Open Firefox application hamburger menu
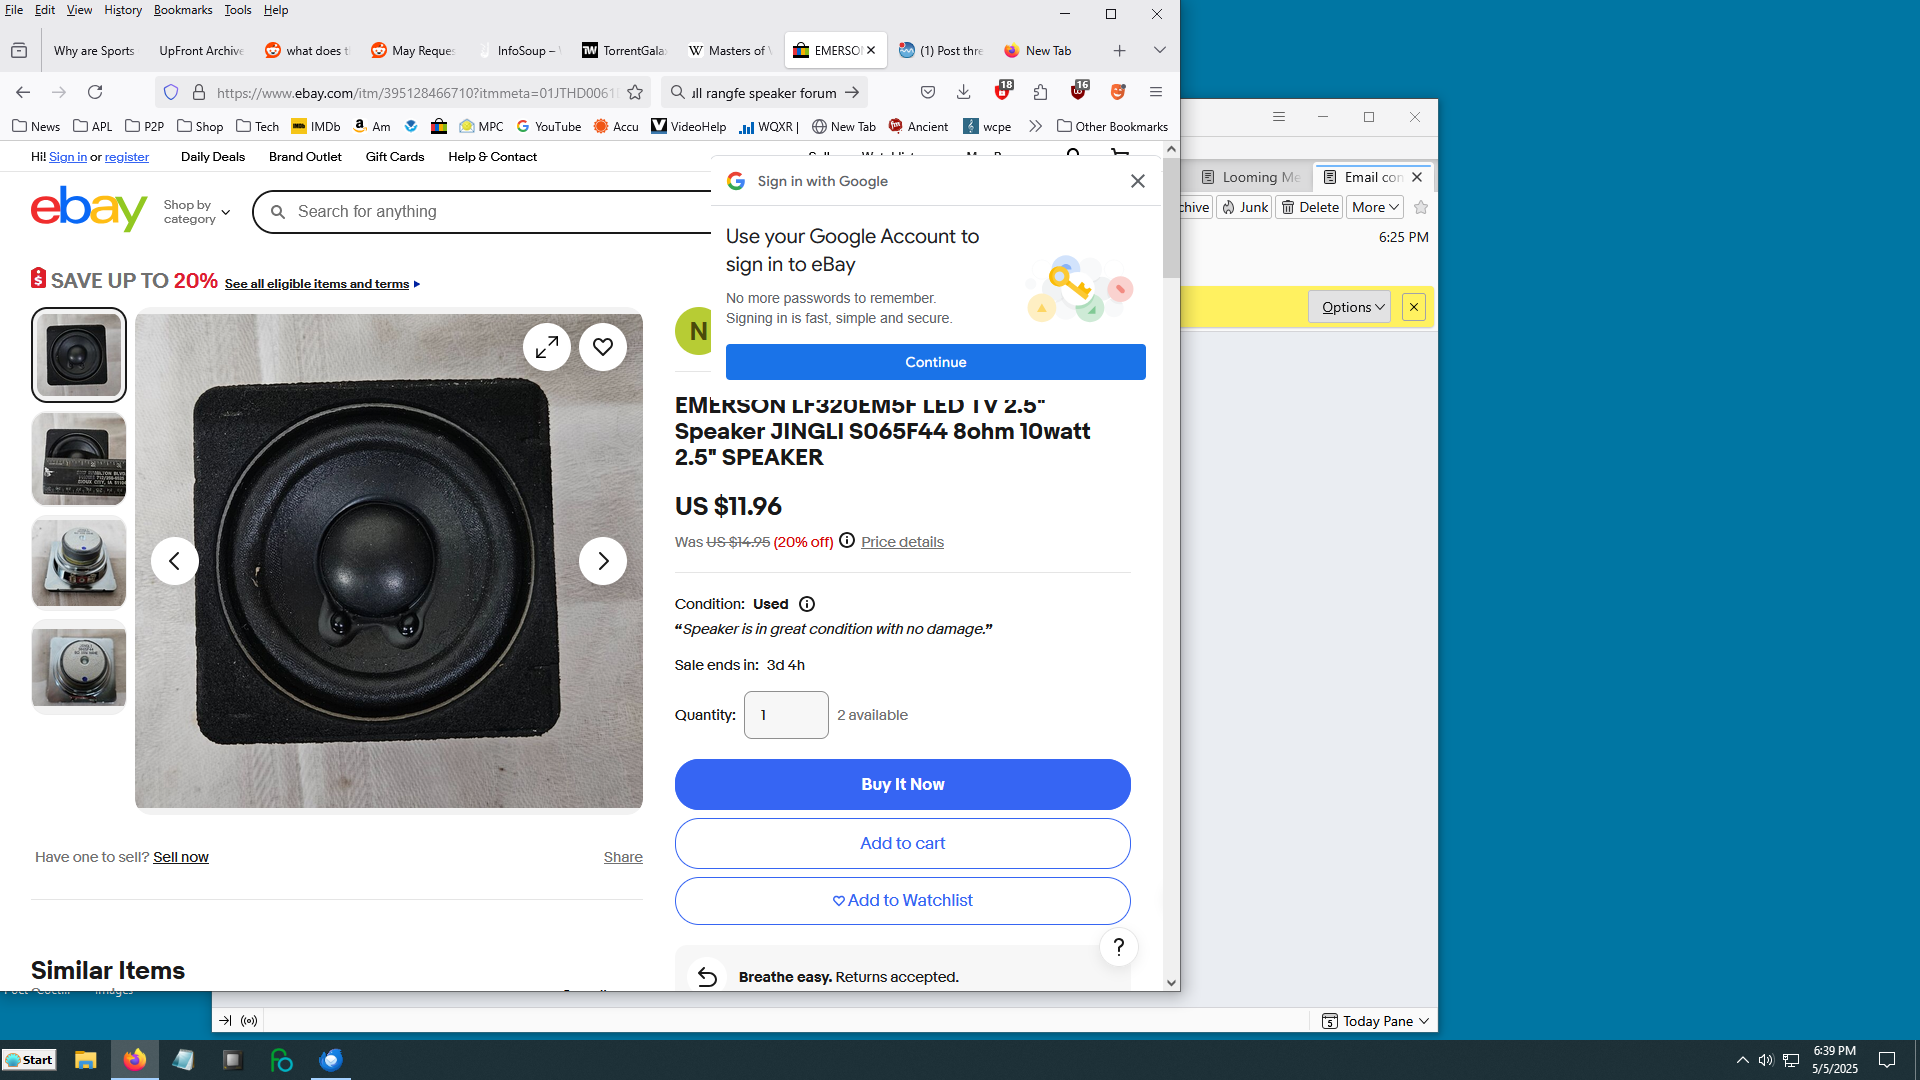The image size is (1920, 1080). 1156,92
